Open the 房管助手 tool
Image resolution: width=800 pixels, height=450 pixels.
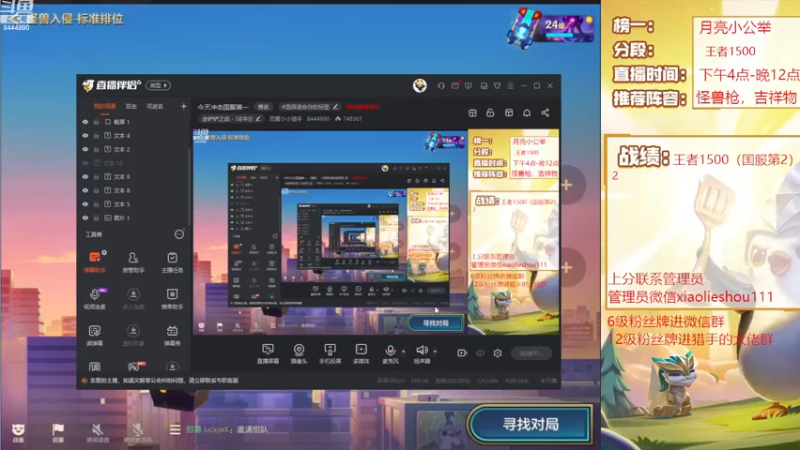[133, 262]
